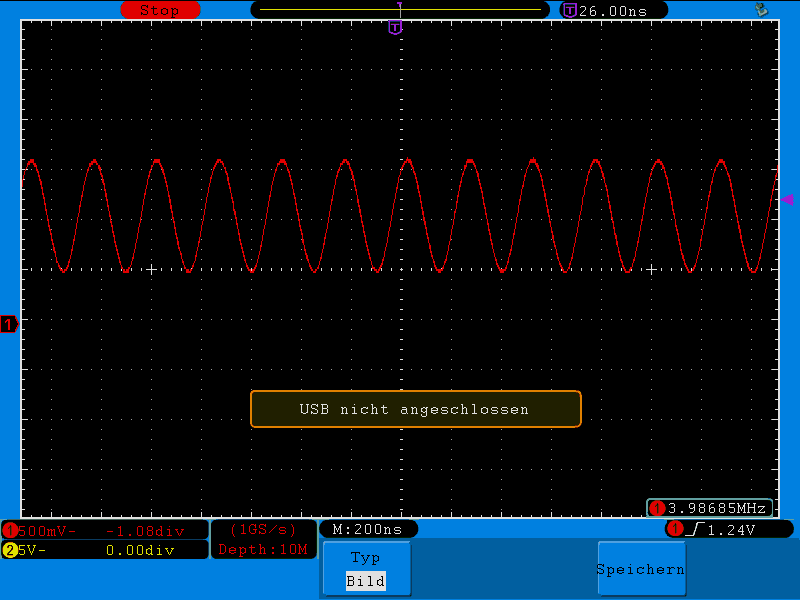Click the channel 1 offset -1.08div value
The height and width of the screenshot is (600, 800).
point(145,531)
